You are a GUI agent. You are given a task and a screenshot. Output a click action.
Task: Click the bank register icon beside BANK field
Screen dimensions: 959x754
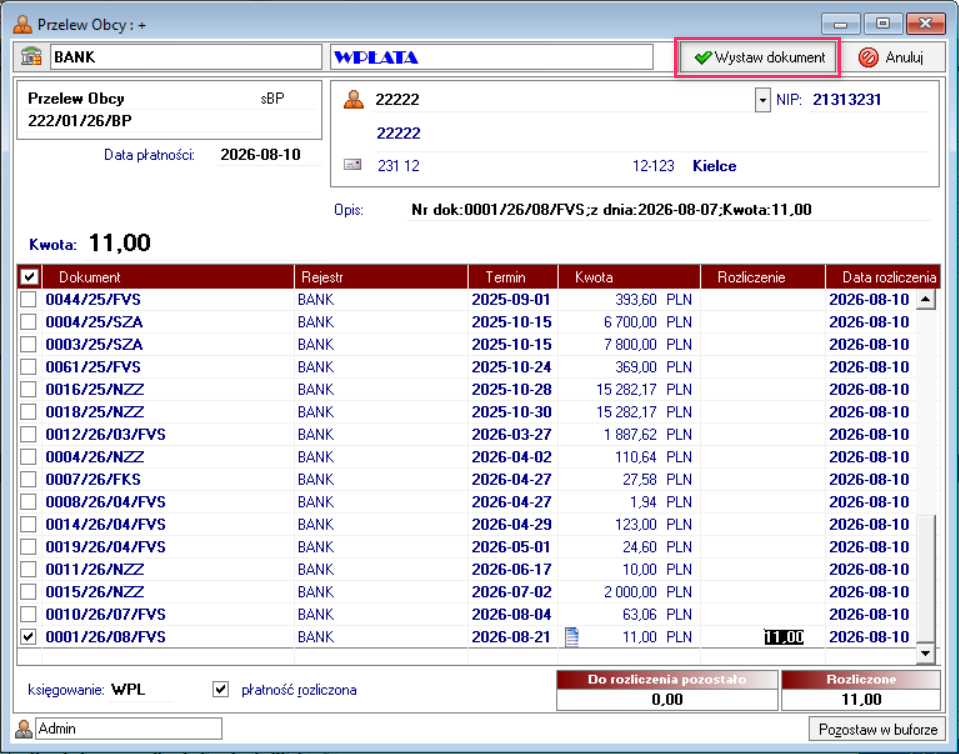point(31,57)
